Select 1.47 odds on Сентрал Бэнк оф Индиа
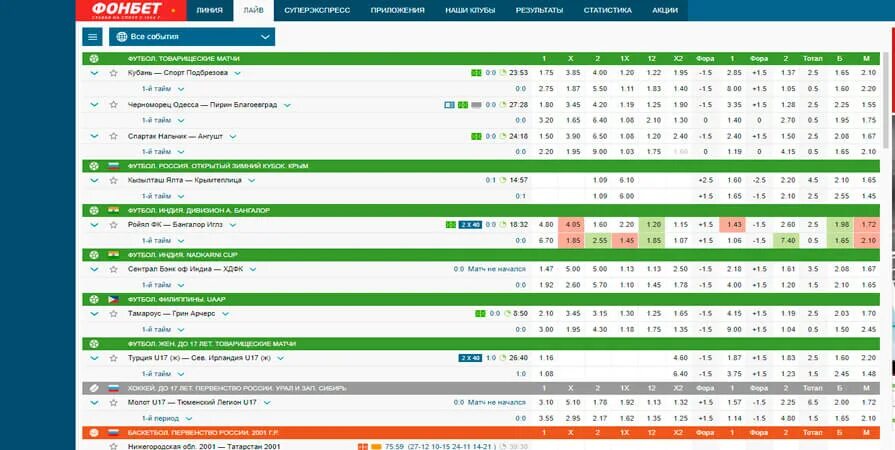Viewport: 895px width, 450px height. [546, 269]
